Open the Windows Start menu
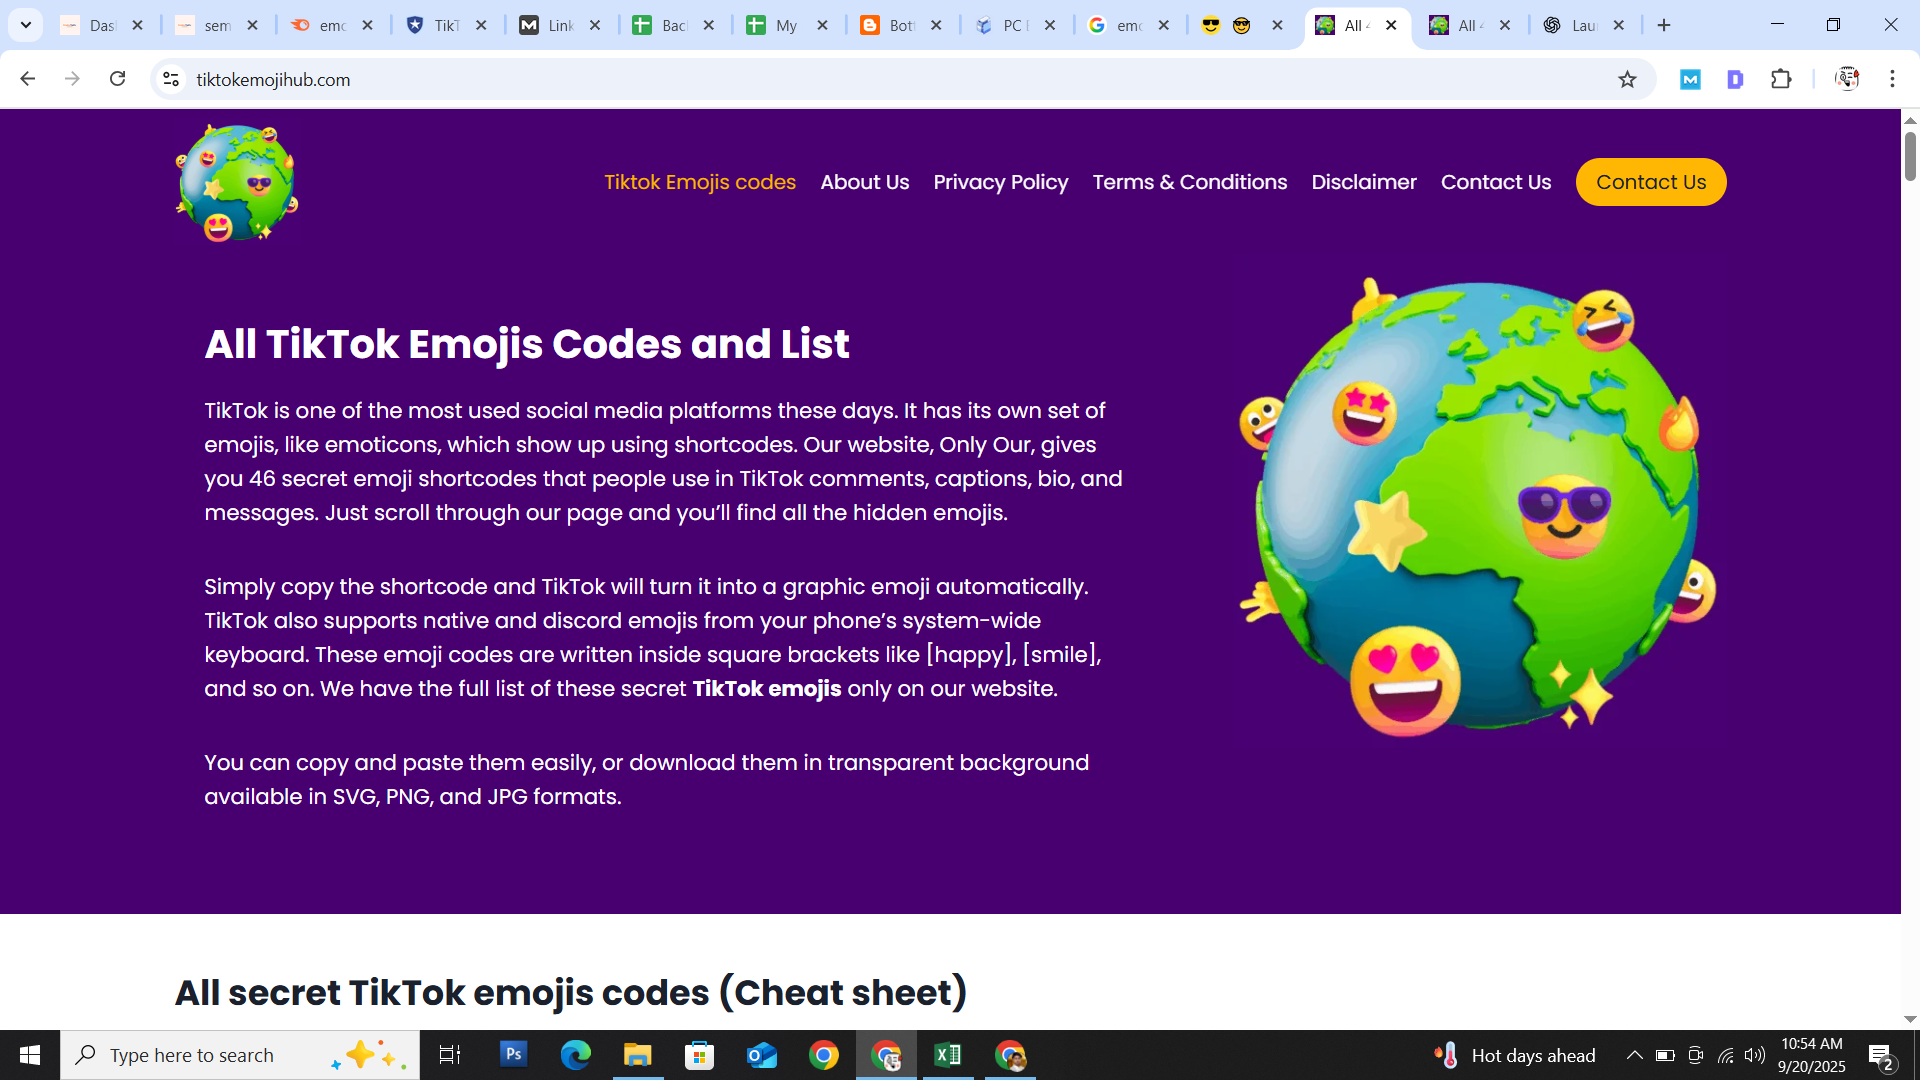 (x=30, y=1055)
